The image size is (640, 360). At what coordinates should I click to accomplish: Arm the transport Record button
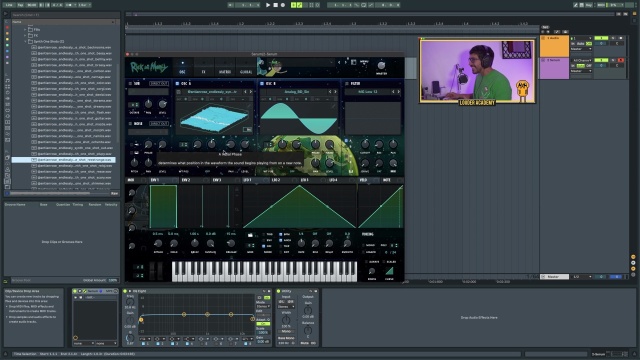[x=282, y=5]
